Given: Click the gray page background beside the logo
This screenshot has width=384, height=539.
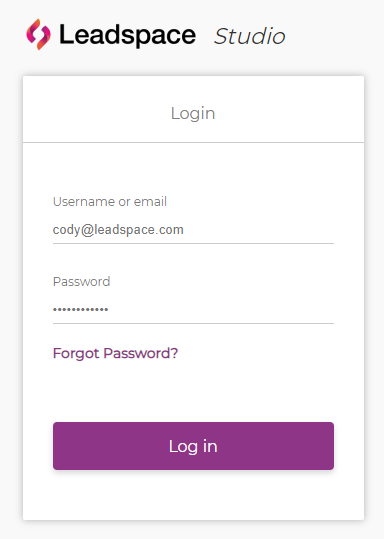Looking at the screenshot, I should (333, 36).
